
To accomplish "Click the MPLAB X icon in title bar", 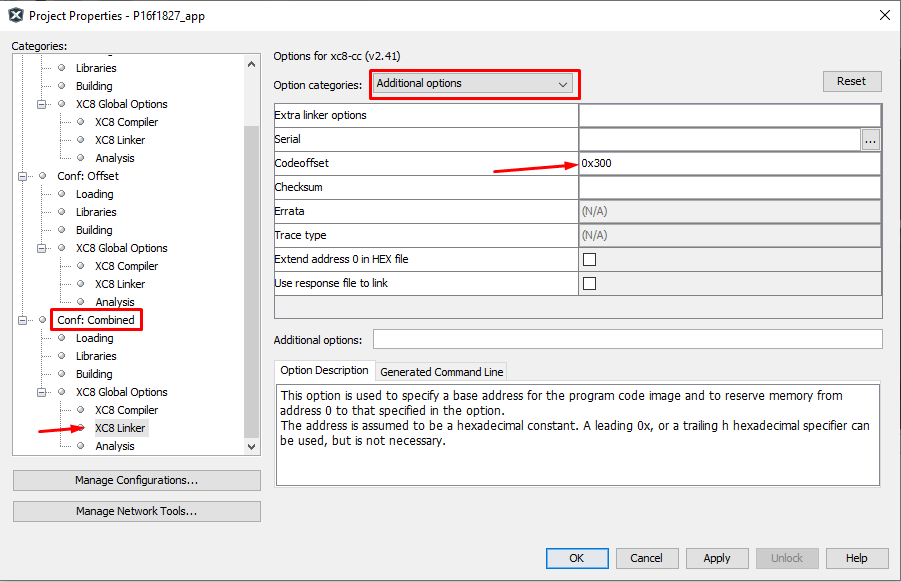I will click(x=15, y=15).
